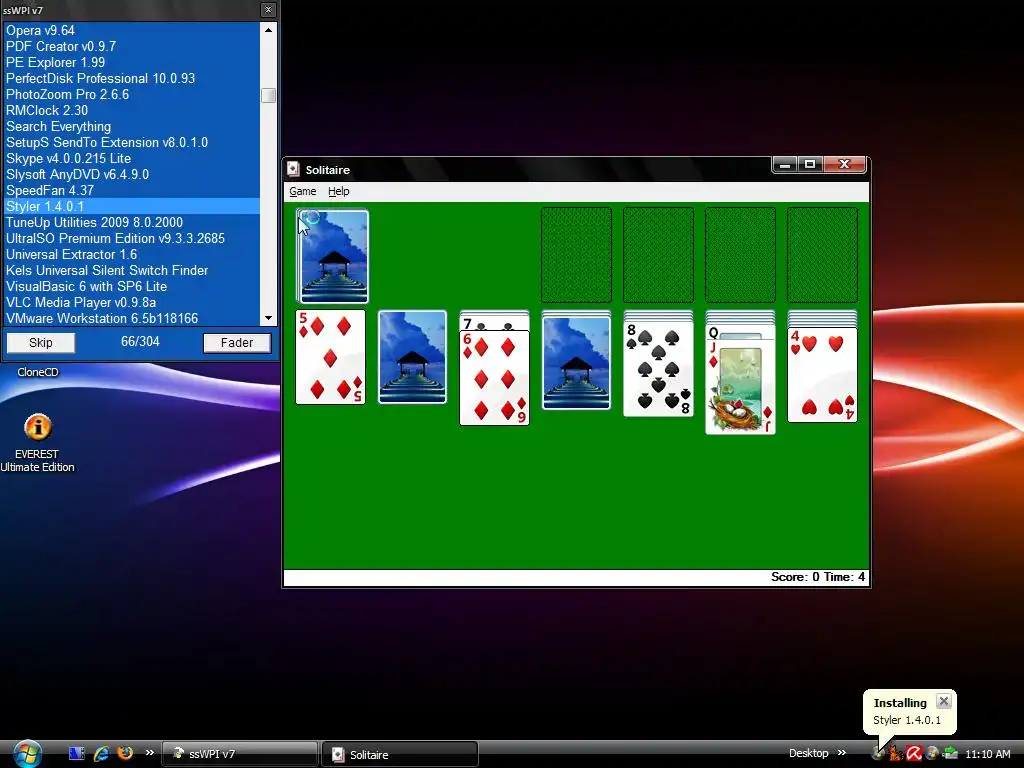Select Skype v4.0.0.215 Lite entry
Image resolution: width=1024 pixels, height=768 pixels.
(132, 159)
